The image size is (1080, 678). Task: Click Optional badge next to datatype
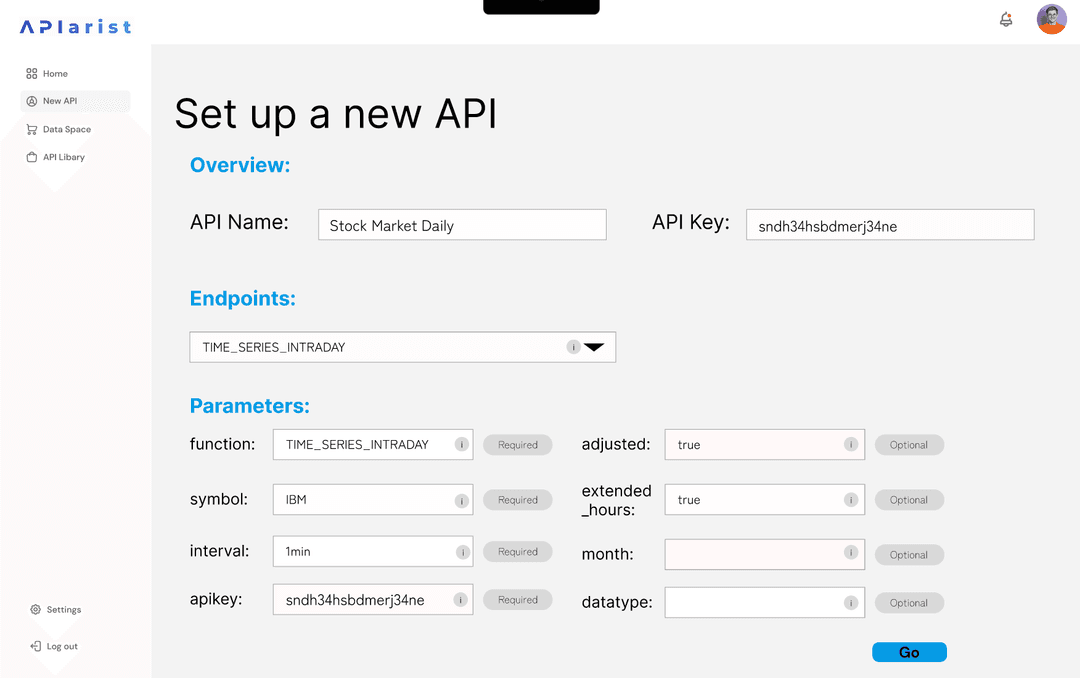click(x=909, y=604)
